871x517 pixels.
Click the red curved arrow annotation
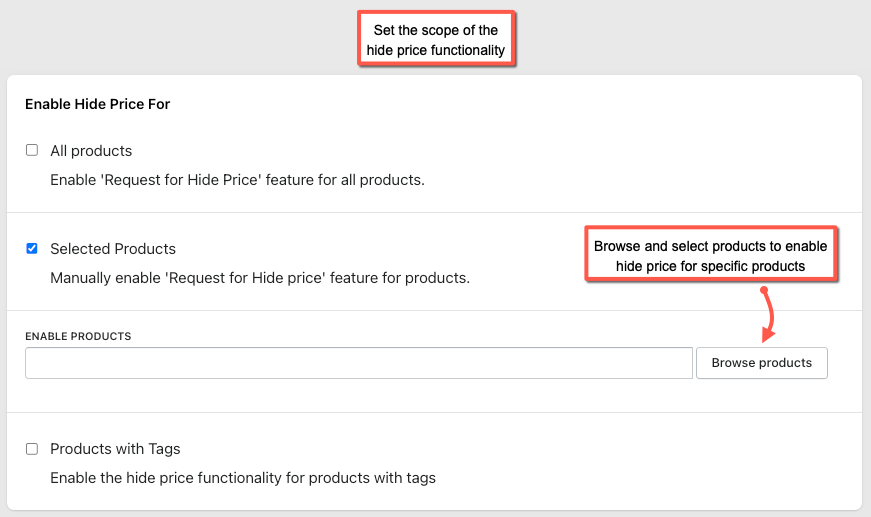click(x=768, y=314)
